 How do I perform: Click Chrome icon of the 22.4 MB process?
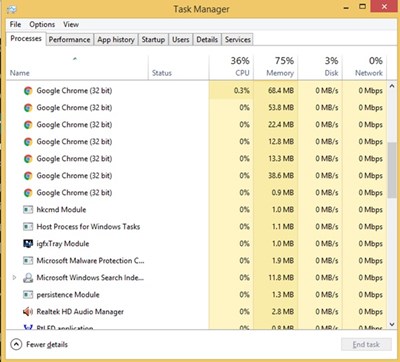coord(28,125)
